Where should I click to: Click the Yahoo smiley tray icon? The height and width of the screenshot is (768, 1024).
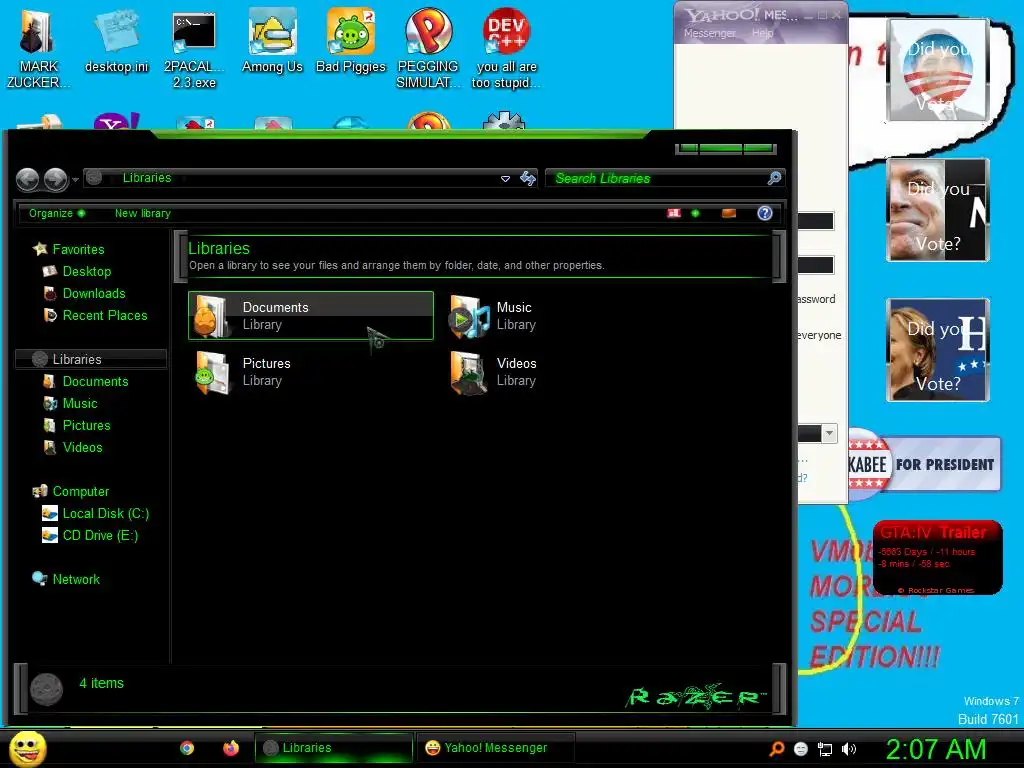(801, 749)
